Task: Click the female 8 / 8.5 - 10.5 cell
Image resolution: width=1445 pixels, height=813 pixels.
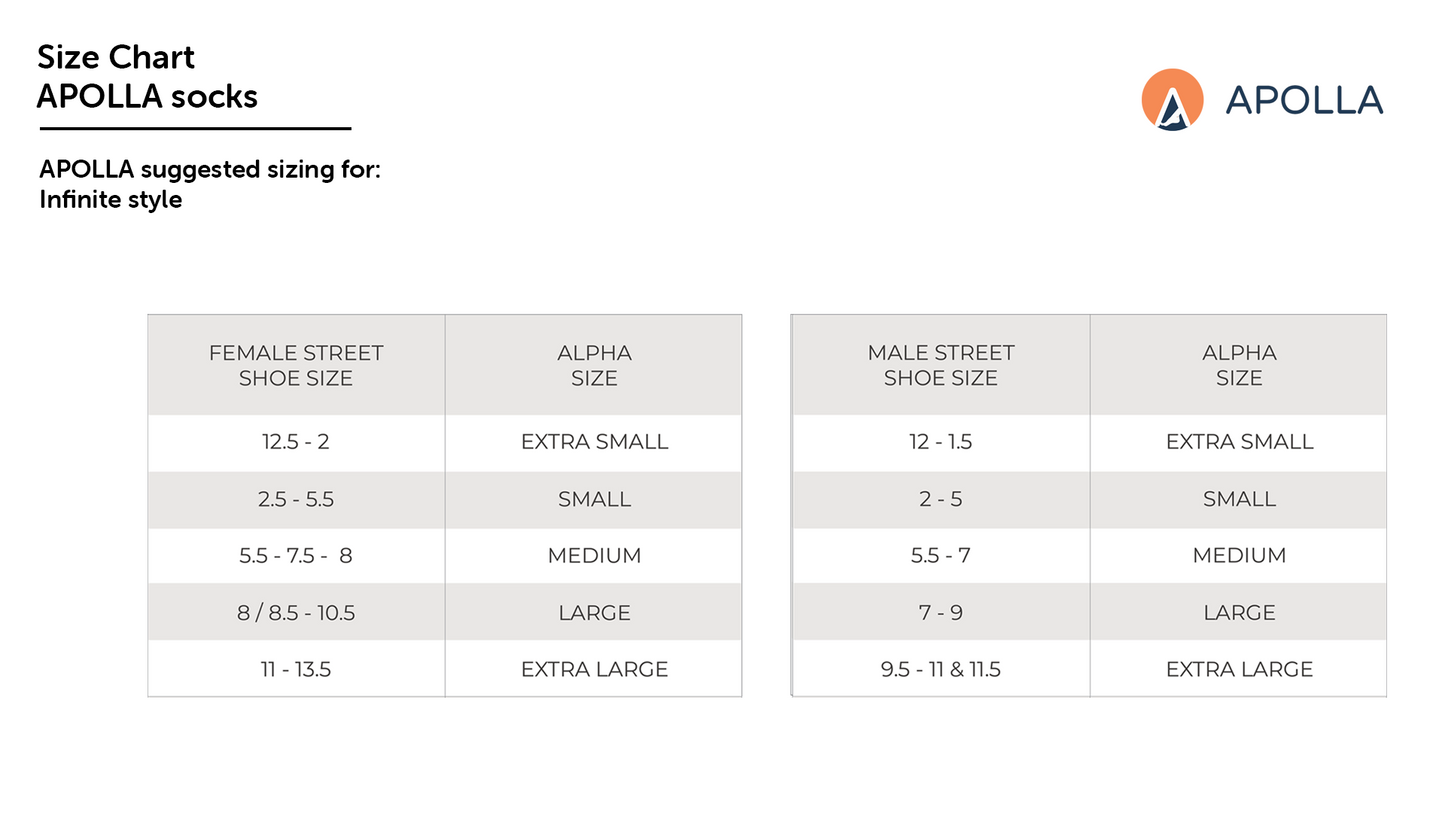Action: 296,612
